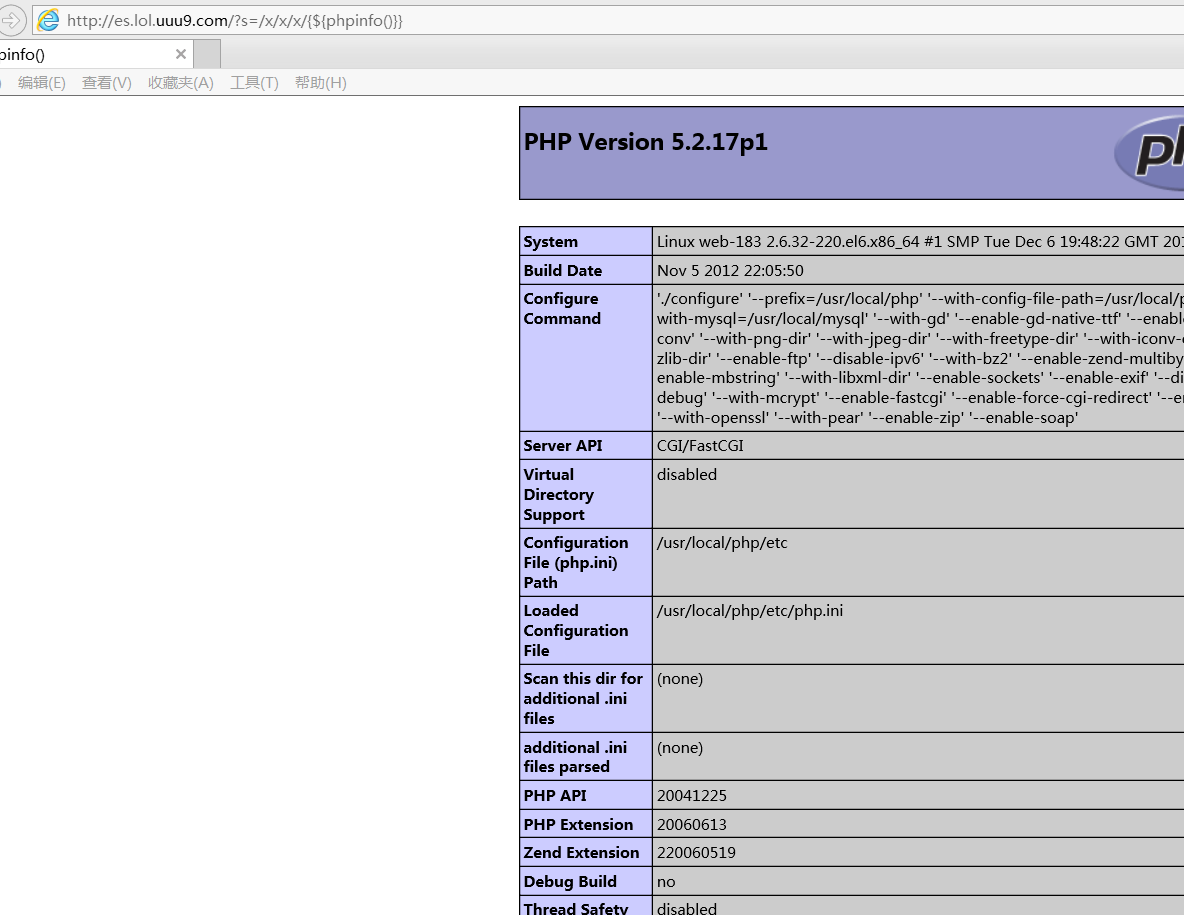
Task: Click the PHP Version 5.2.17p1 heading
Action: 646,142
